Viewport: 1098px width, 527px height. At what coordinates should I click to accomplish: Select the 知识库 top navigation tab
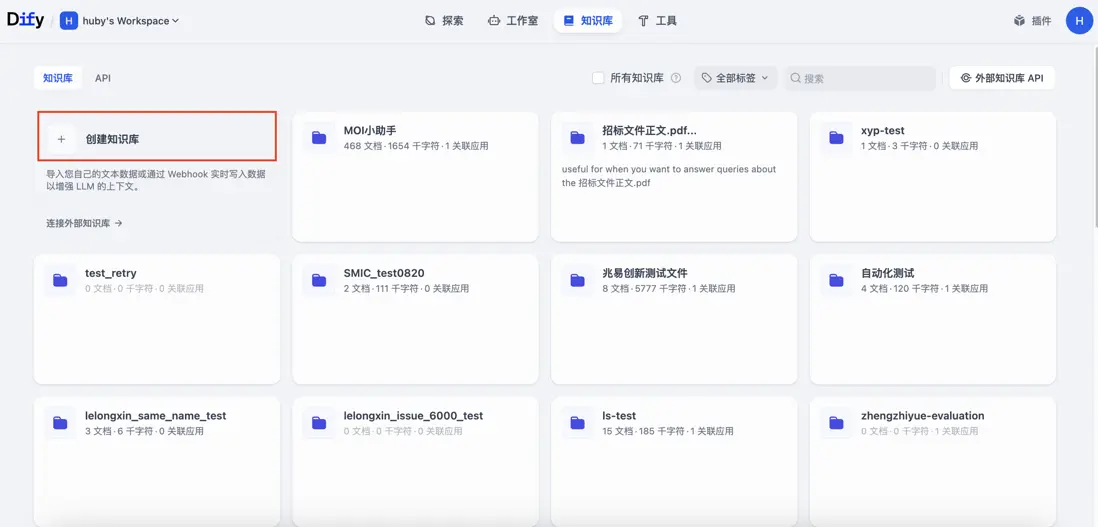click(588, 21)
